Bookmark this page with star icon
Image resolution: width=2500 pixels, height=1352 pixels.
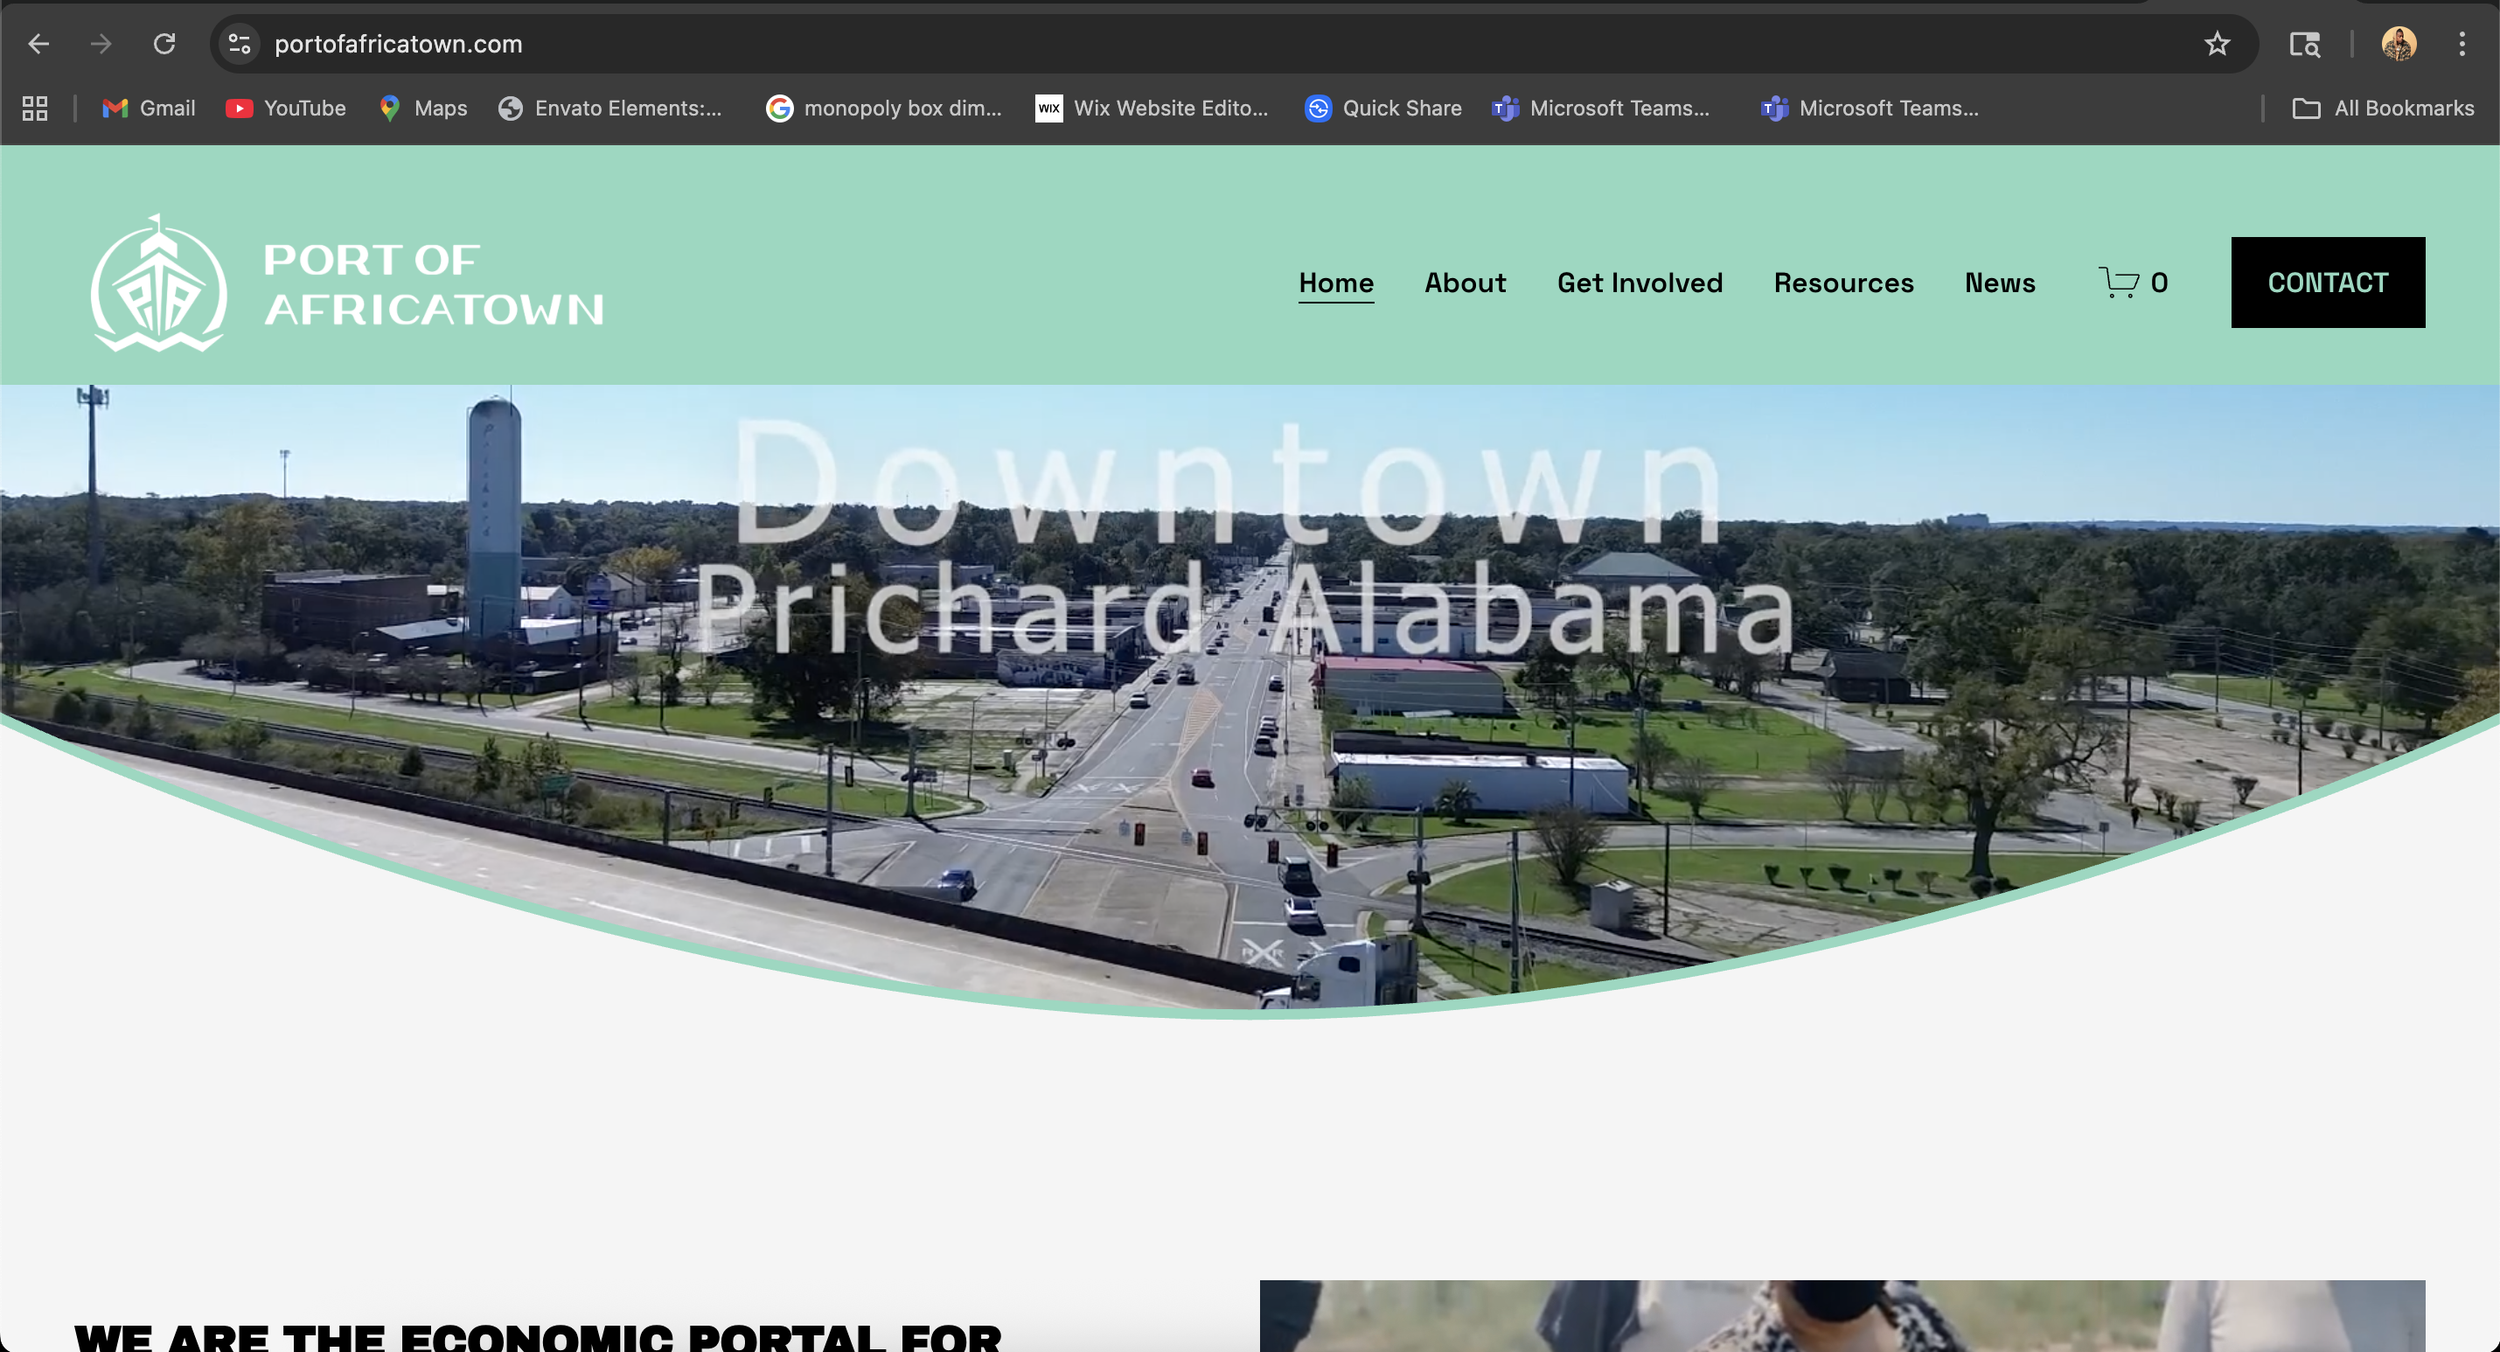(x=2217, y=44)
